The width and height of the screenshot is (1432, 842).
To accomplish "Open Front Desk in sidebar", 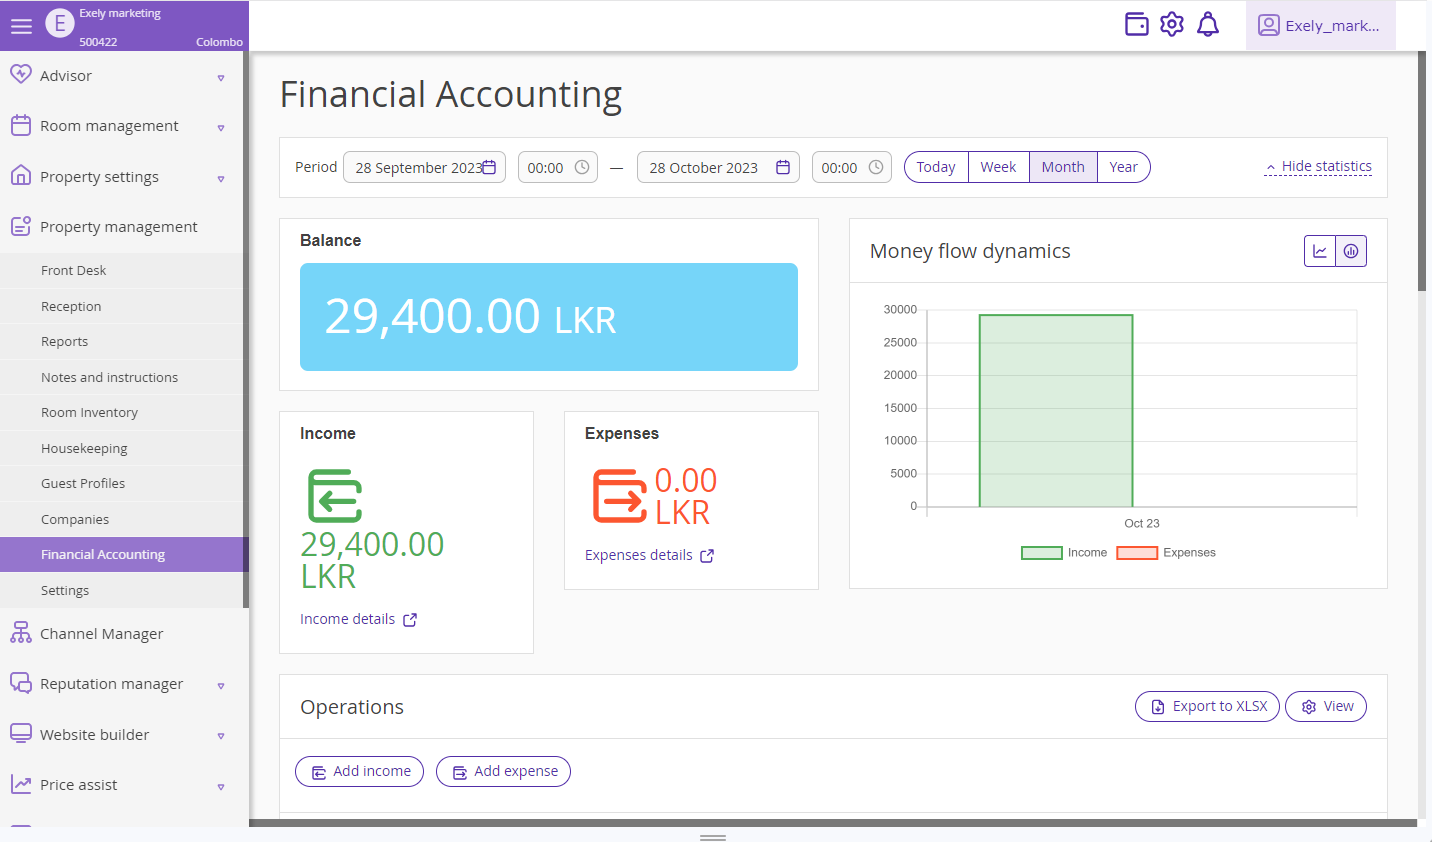I will tap(73, 271).
